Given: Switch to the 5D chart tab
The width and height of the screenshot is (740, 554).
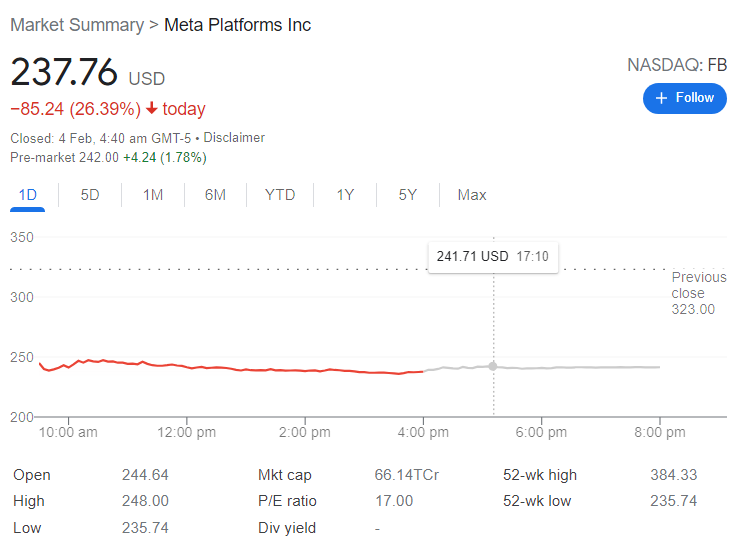Looking at the screenshot, I should [90, 195].
